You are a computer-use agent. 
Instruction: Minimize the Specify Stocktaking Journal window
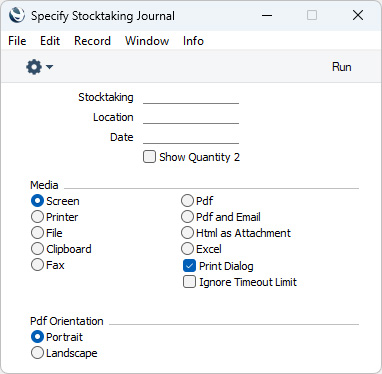pyautogui.click(x=267, y=15)
